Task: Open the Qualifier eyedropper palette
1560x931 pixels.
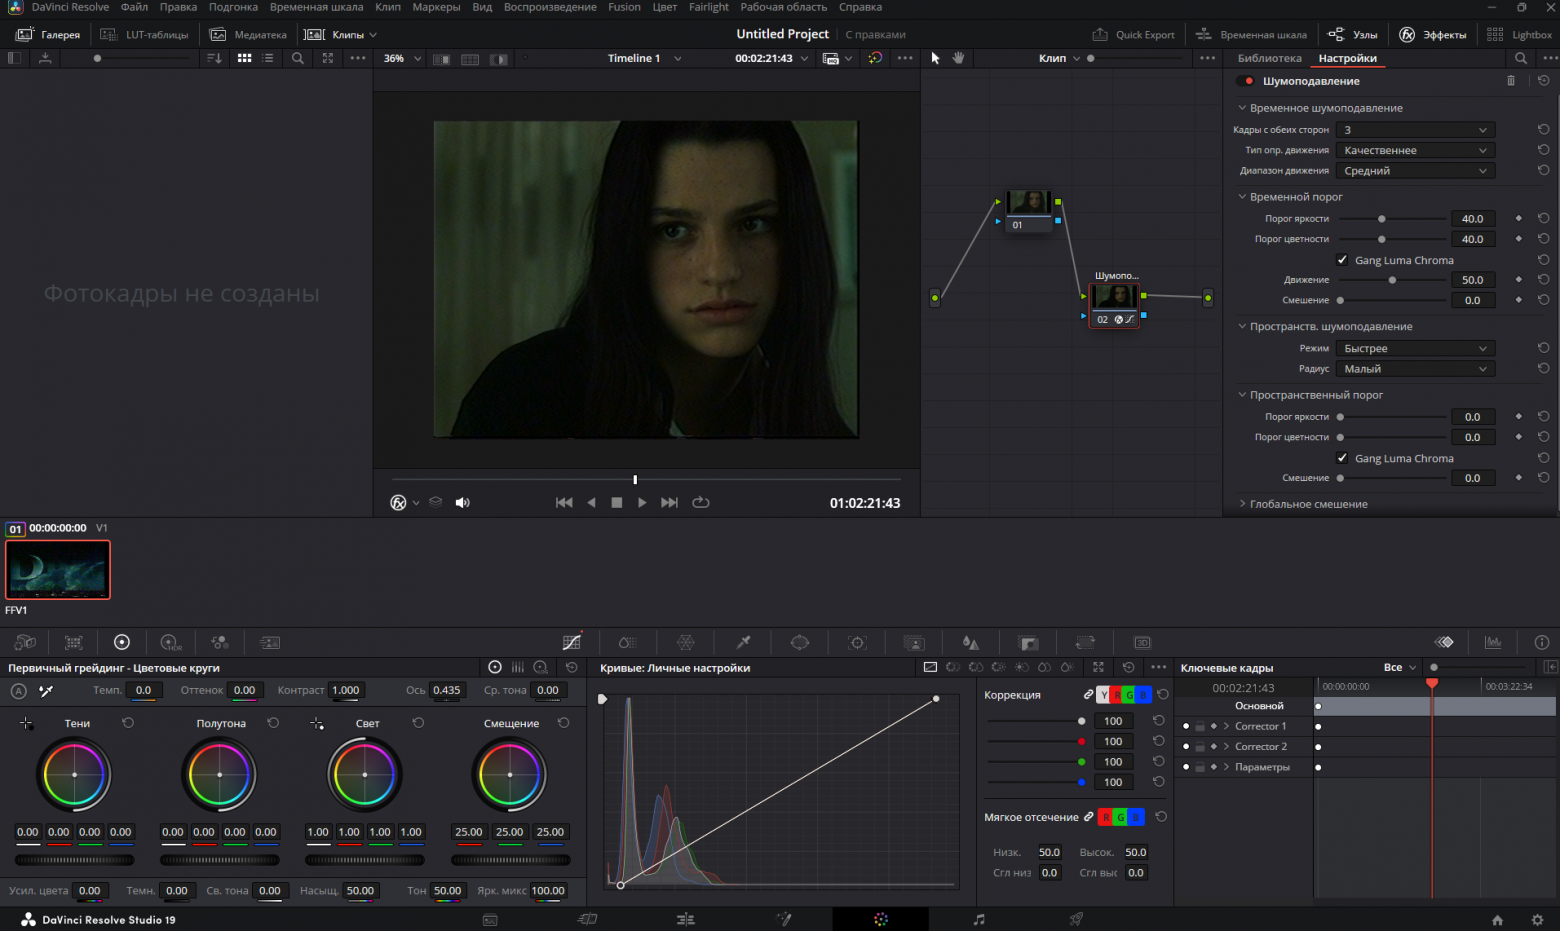Action: click(743, 642)
